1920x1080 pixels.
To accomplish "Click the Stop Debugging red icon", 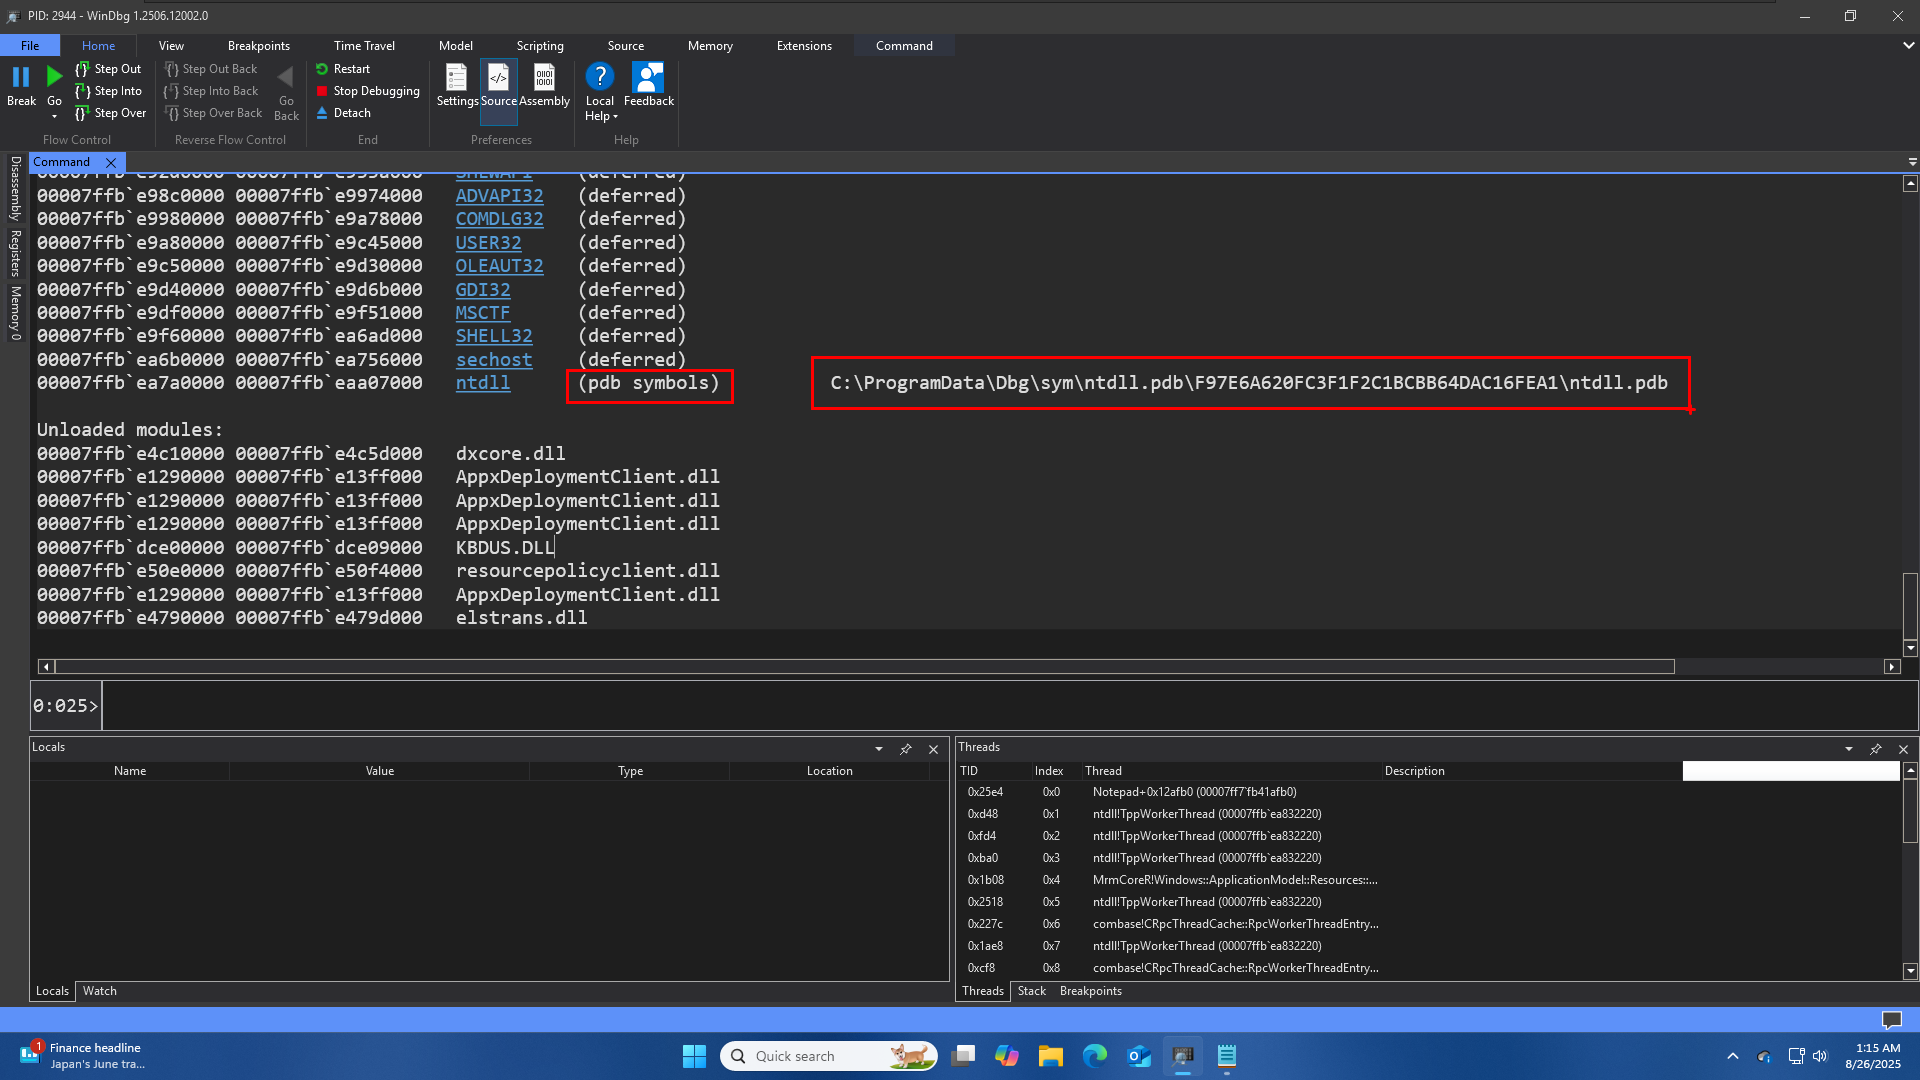I will pos(322,91).
